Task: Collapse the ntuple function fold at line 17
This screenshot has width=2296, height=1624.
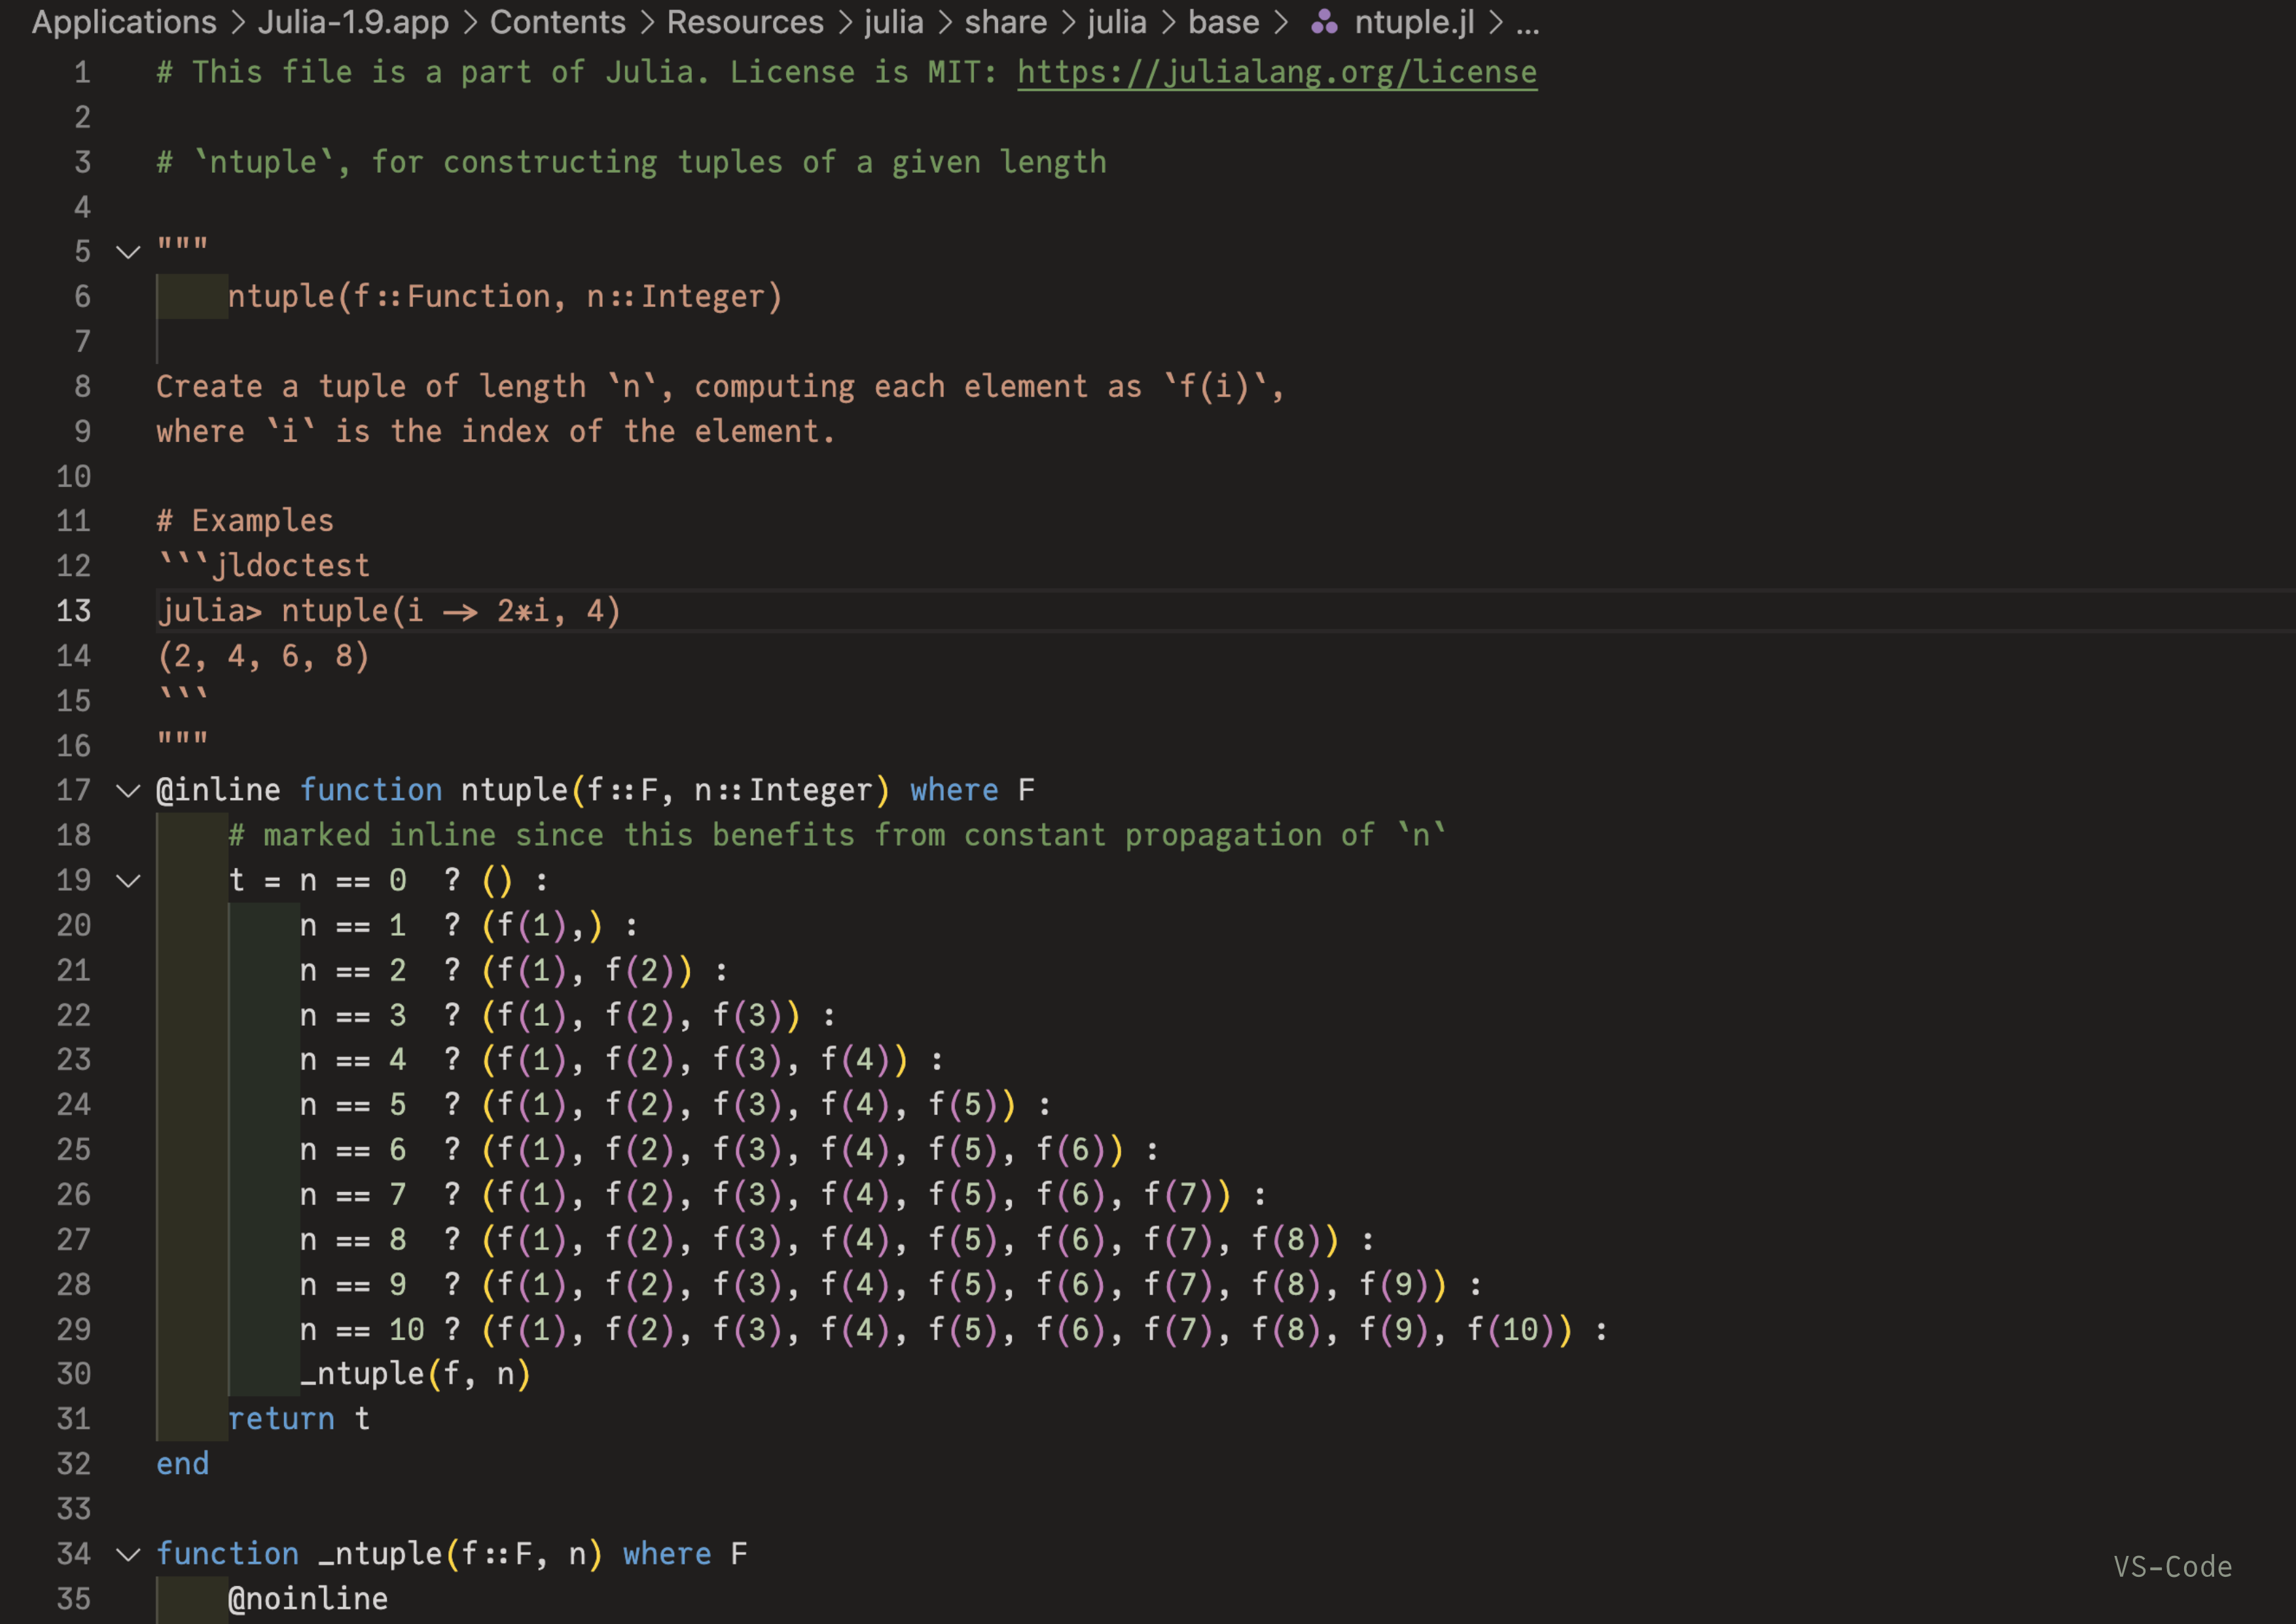Action: click(128, 791)
